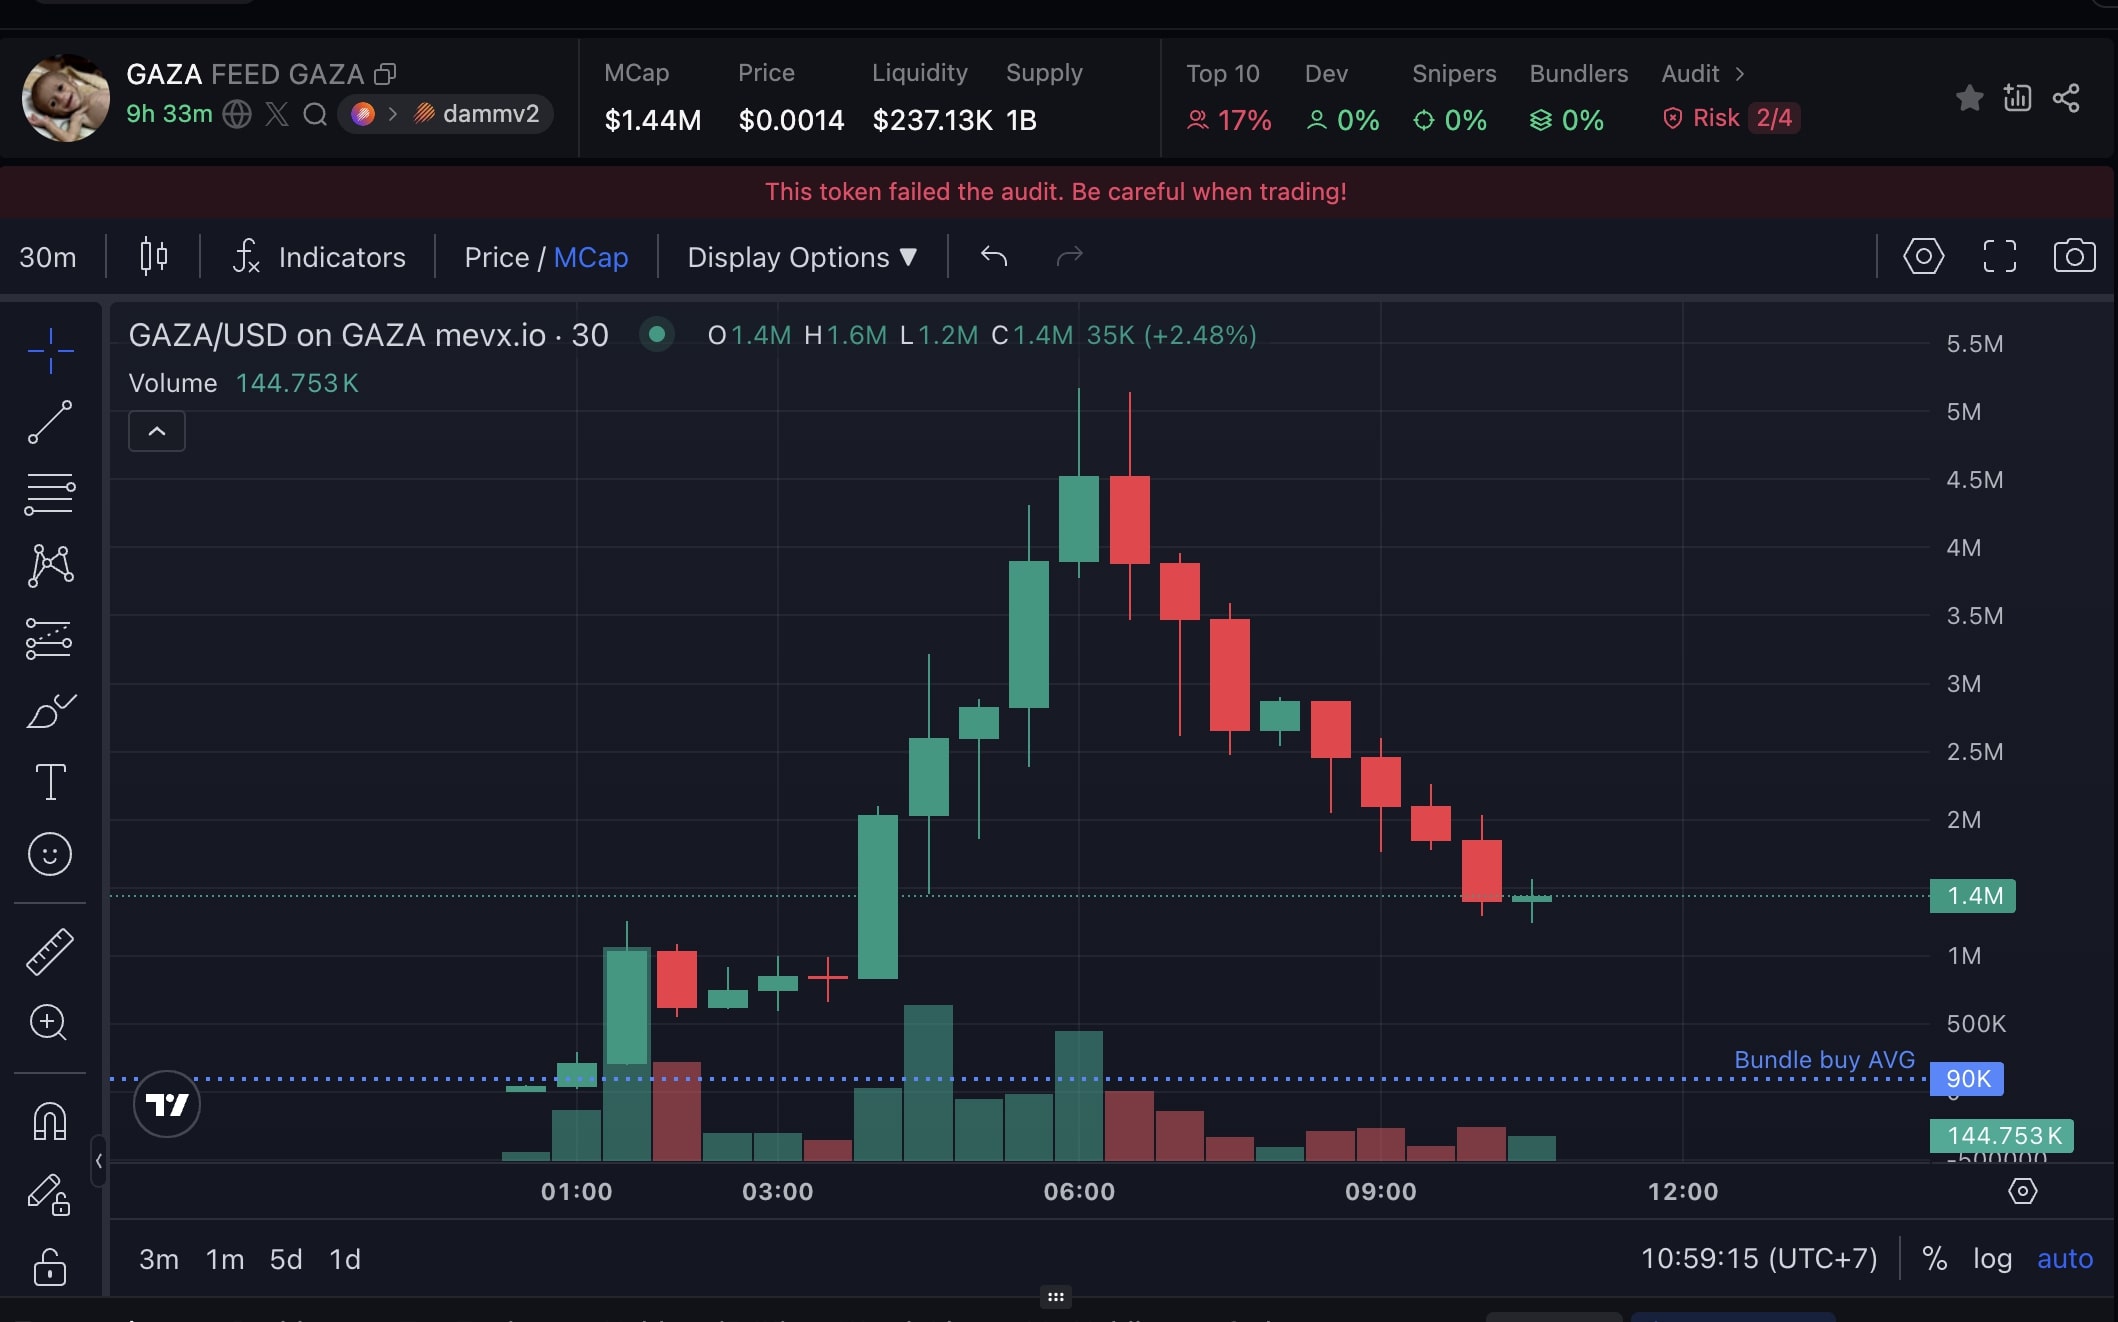The image size is (2118, 1322).
Task: Open chart settings hexagon icon
Action: (x=1923, y=256)
